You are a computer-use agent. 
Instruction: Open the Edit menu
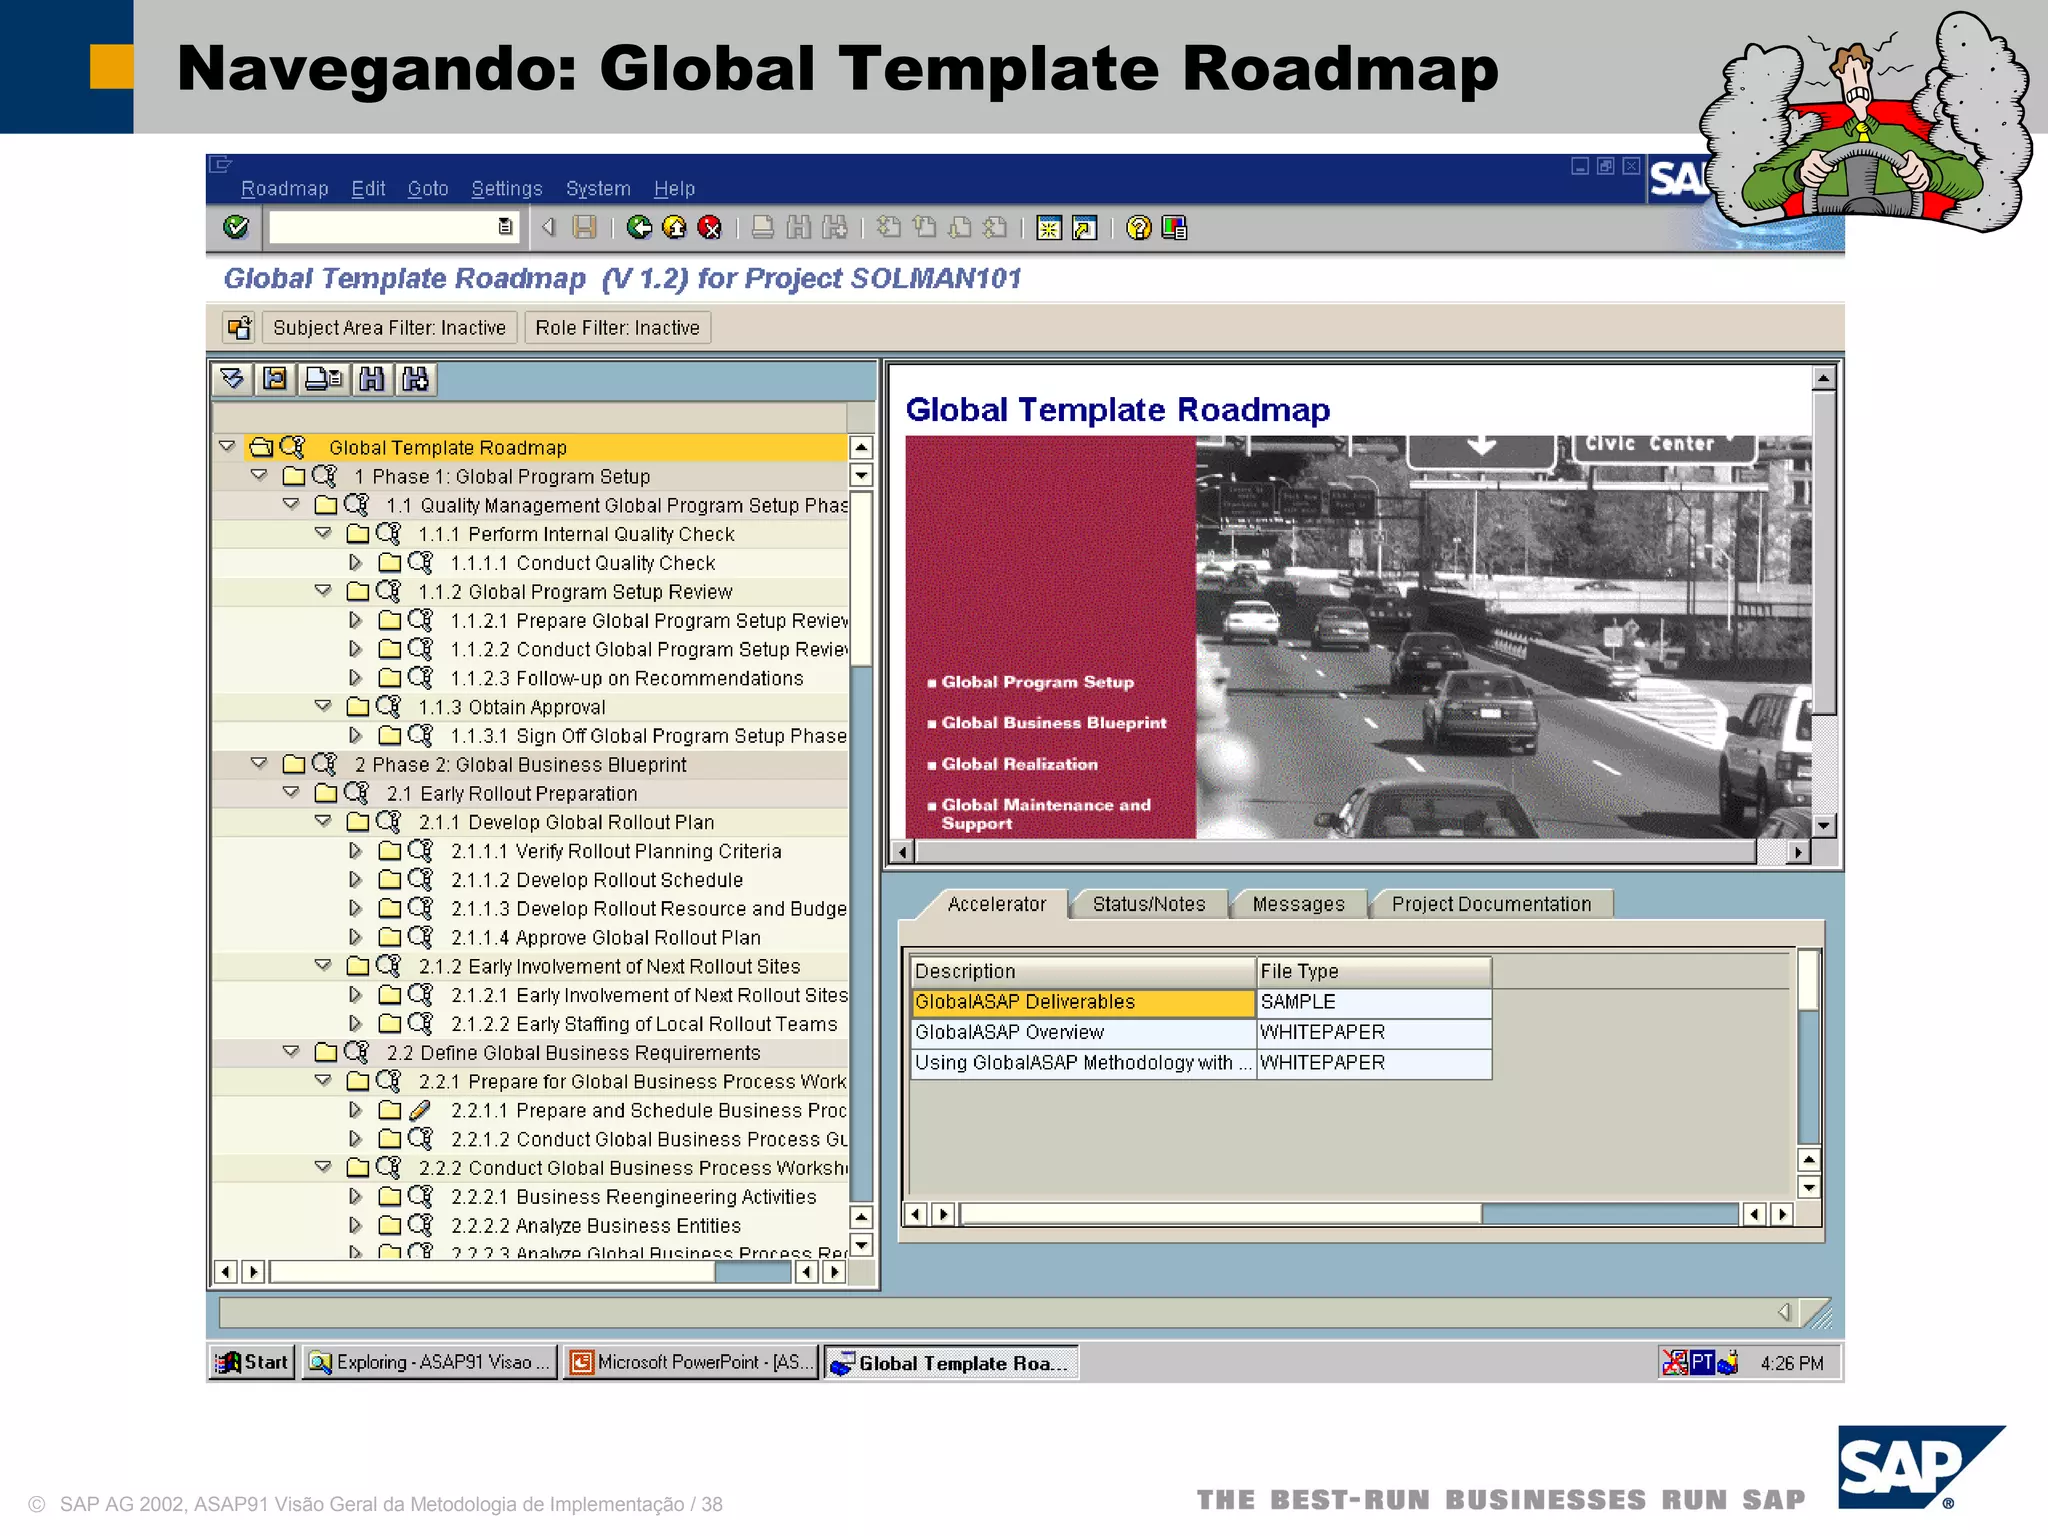point(368,188)
